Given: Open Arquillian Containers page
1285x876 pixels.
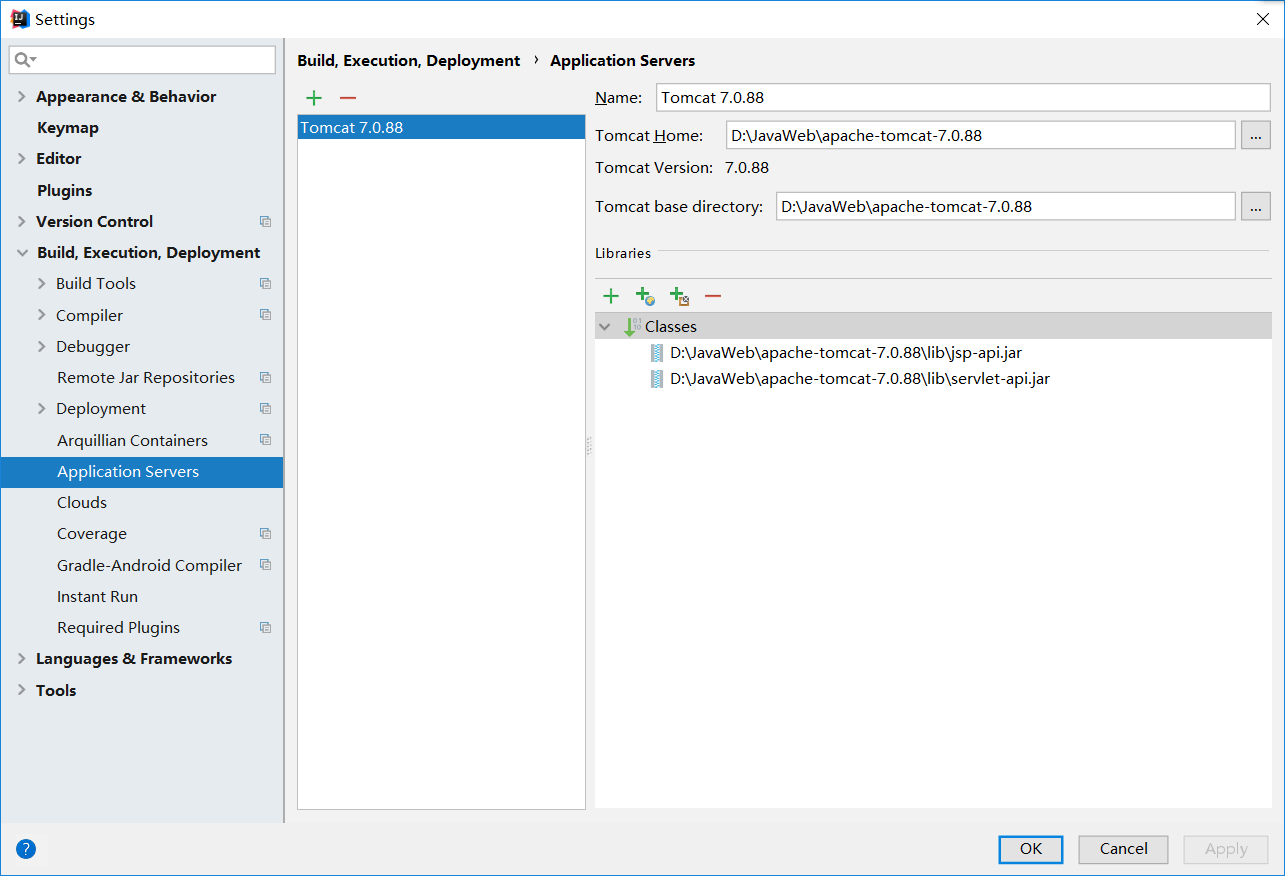Looking at the screenshot, I should [132, 441].
